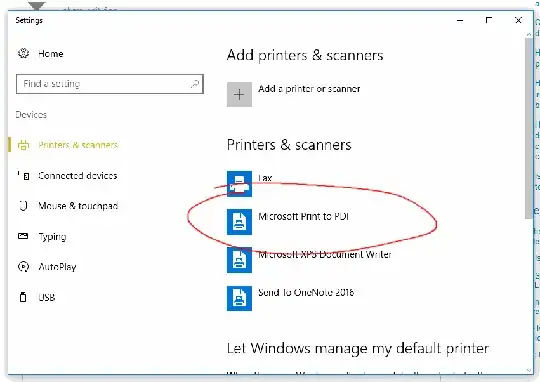Viewport: 540px width, 382px height.
Task: Select the Fax printer icon
Action: 239,184
